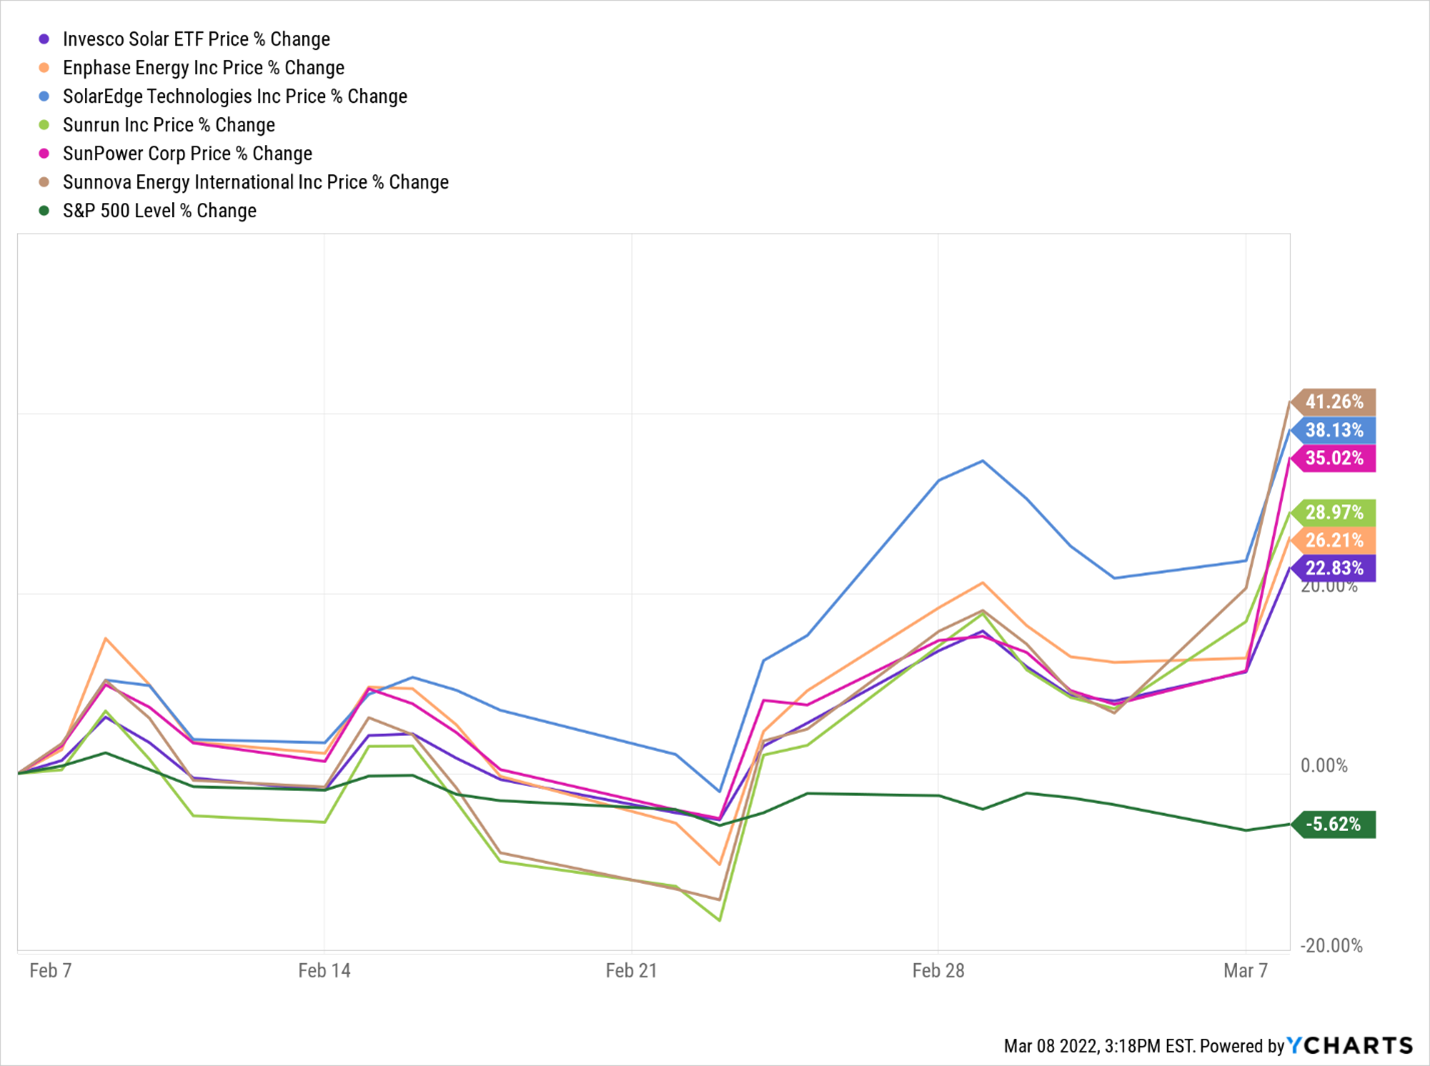Image resolution: width=1430 pixels, height=1066 pixels.
Task: Click the Feb 21 date axis label
Action: [631, 970]
